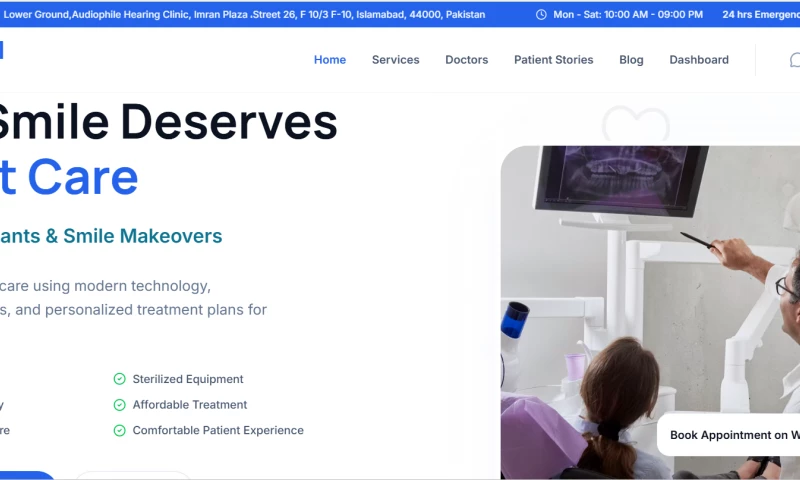800x480 pixels.
Task: Click the faint tooth outline above the hero photo
Action: (x=636, y=124)
